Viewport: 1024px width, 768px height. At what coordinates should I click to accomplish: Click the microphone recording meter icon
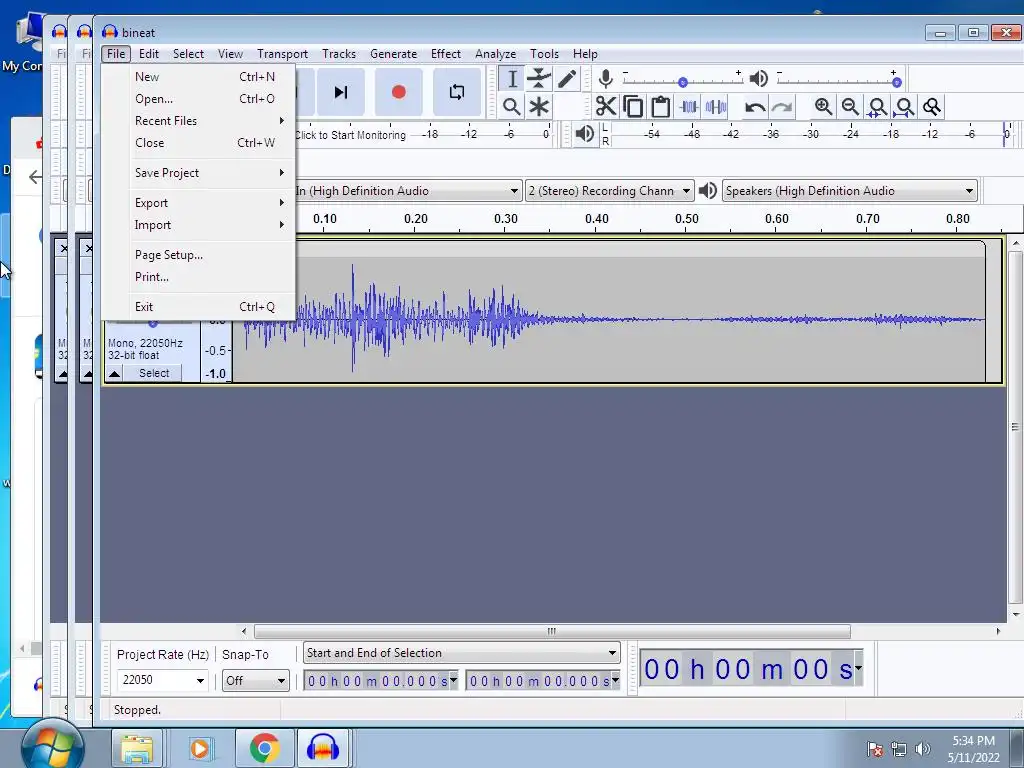pos(606,79)
